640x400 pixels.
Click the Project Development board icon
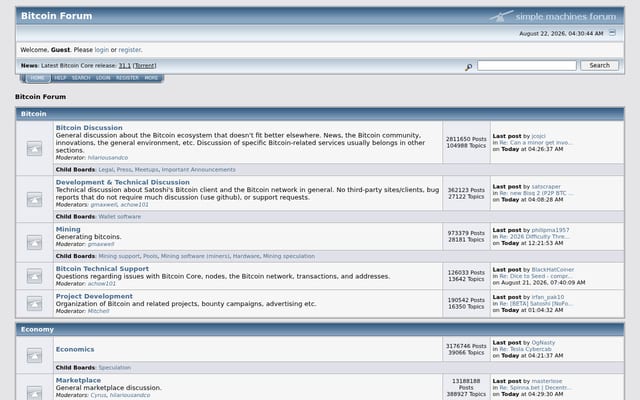click(x=34, y=303)
